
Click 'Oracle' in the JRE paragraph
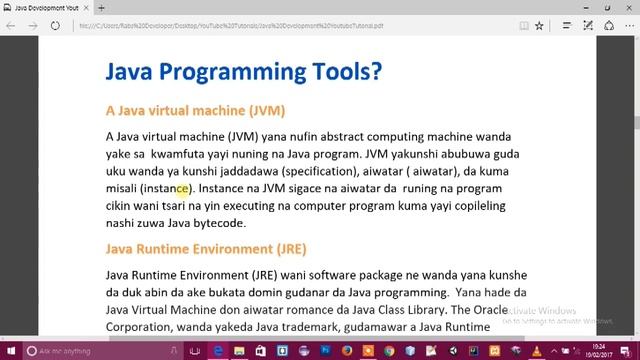[x=490, y=309]
